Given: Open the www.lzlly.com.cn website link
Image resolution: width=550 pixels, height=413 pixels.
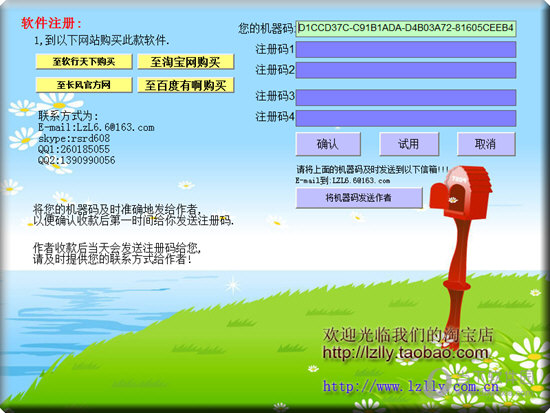Looking at the screenshot, I should point(411,387).
